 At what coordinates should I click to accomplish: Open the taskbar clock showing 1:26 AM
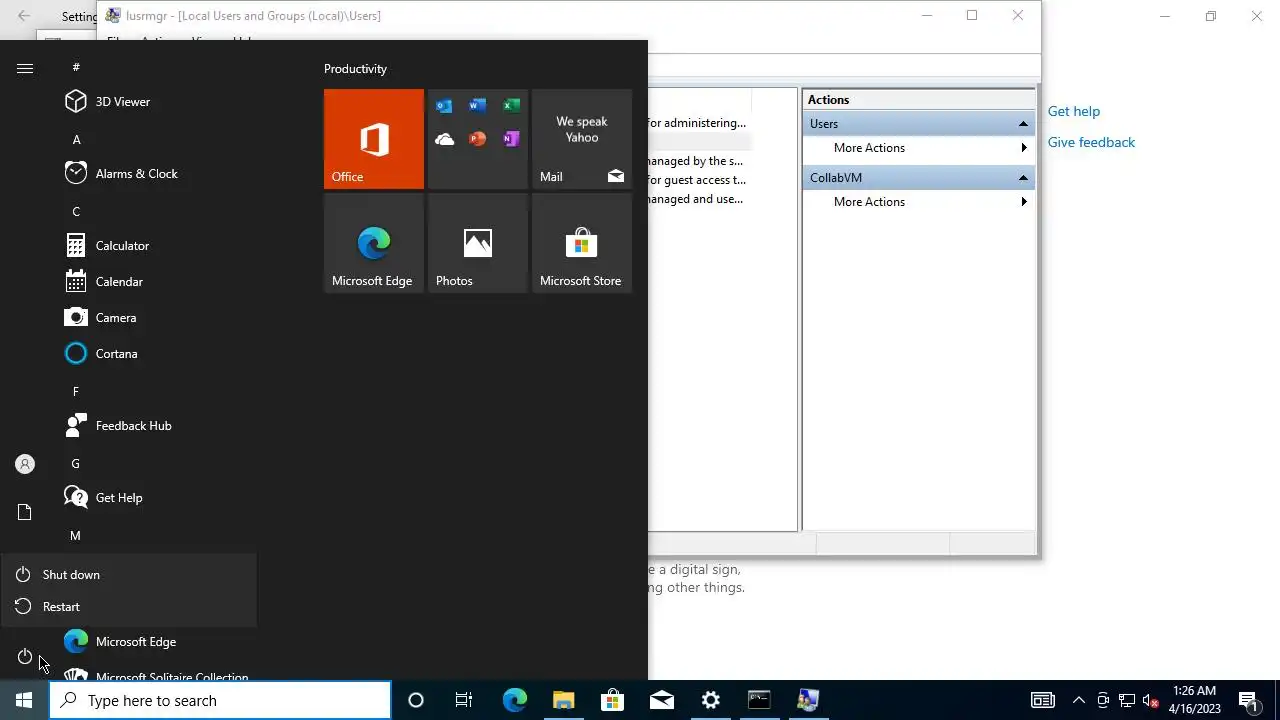click(x=1195, y=700)
